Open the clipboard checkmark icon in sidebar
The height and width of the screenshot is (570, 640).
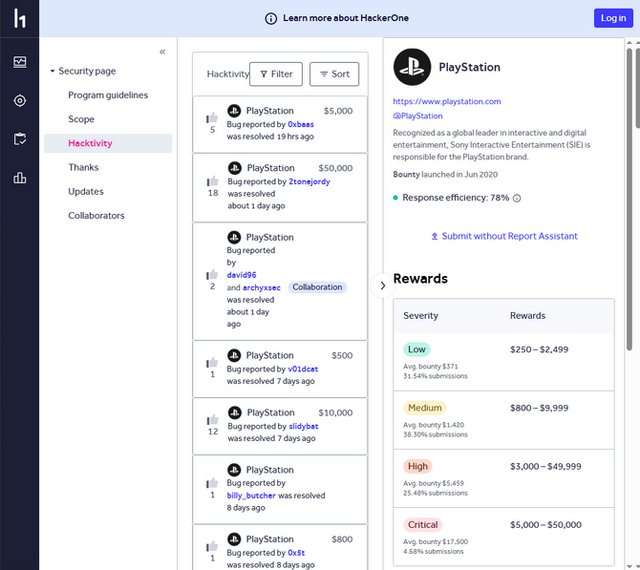click(20, 139)
